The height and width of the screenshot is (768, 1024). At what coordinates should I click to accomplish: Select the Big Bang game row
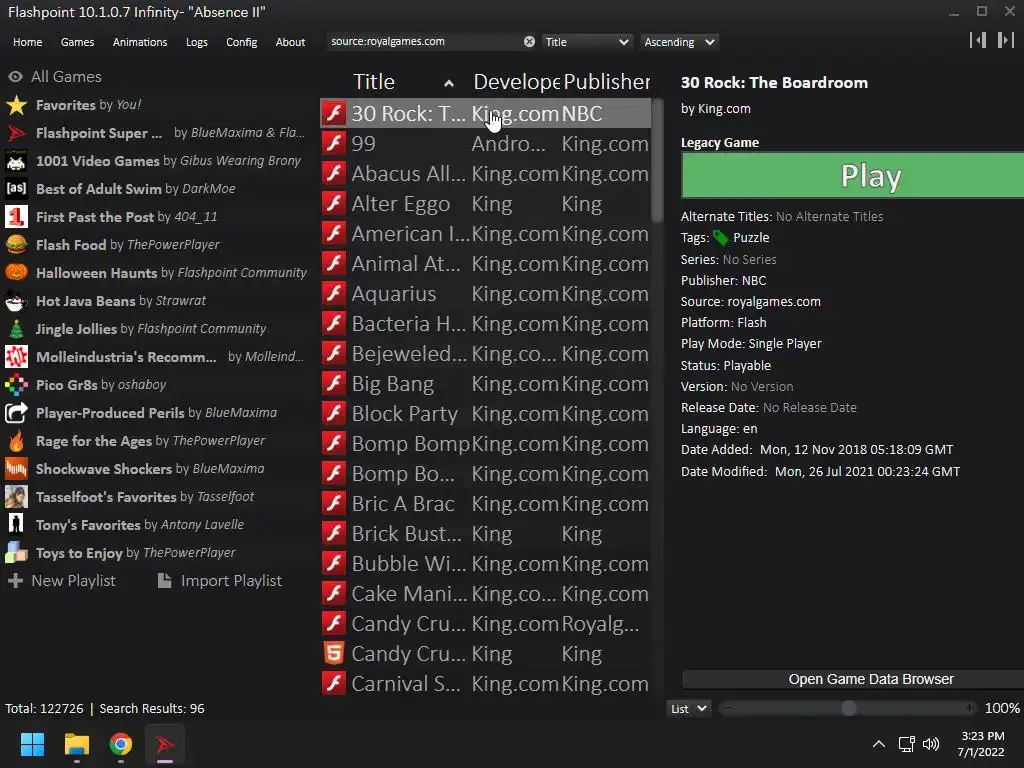[485, 384]
